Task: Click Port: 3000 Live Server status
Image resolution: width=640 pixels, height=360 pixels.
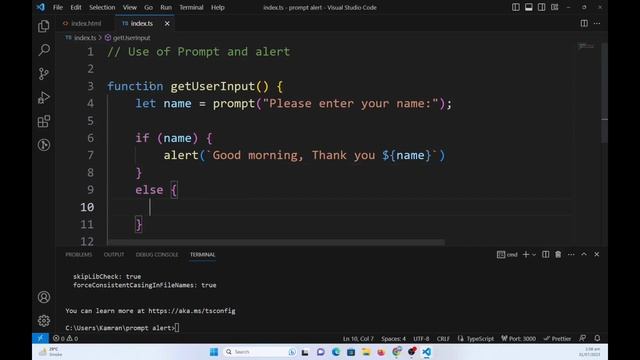Action: click(x=518, y=338)
